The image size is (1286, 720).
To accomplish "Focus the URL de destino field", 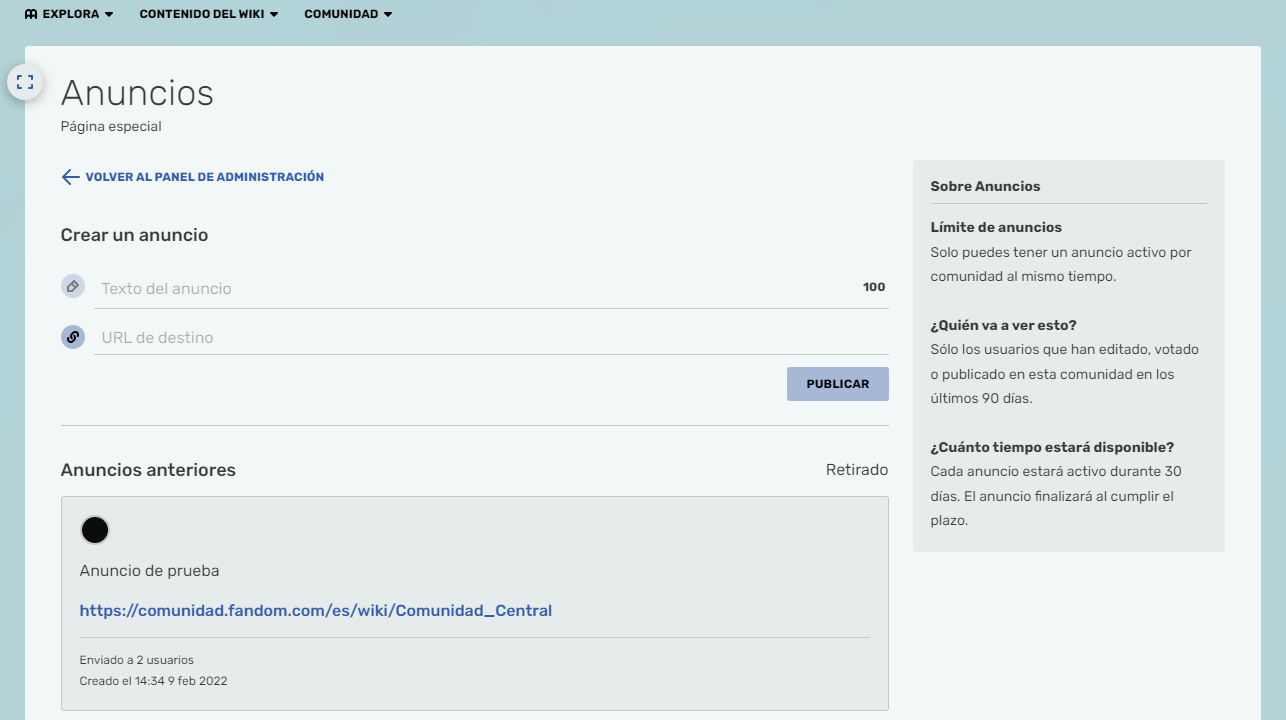I will pyautogui.click(x=491, y=337).
